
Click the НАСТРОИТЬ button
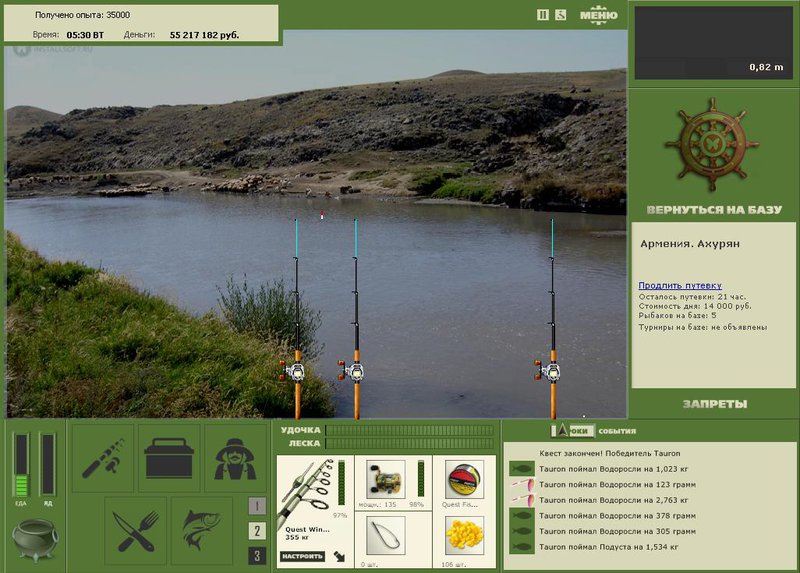point(302,556)
